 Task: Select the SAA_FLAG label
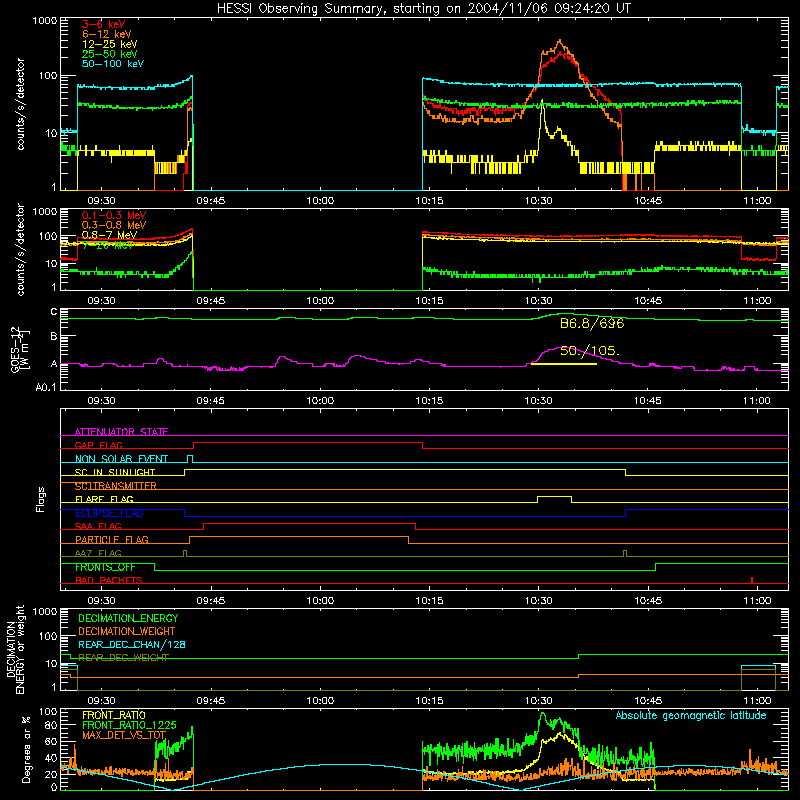coord(98,527)
